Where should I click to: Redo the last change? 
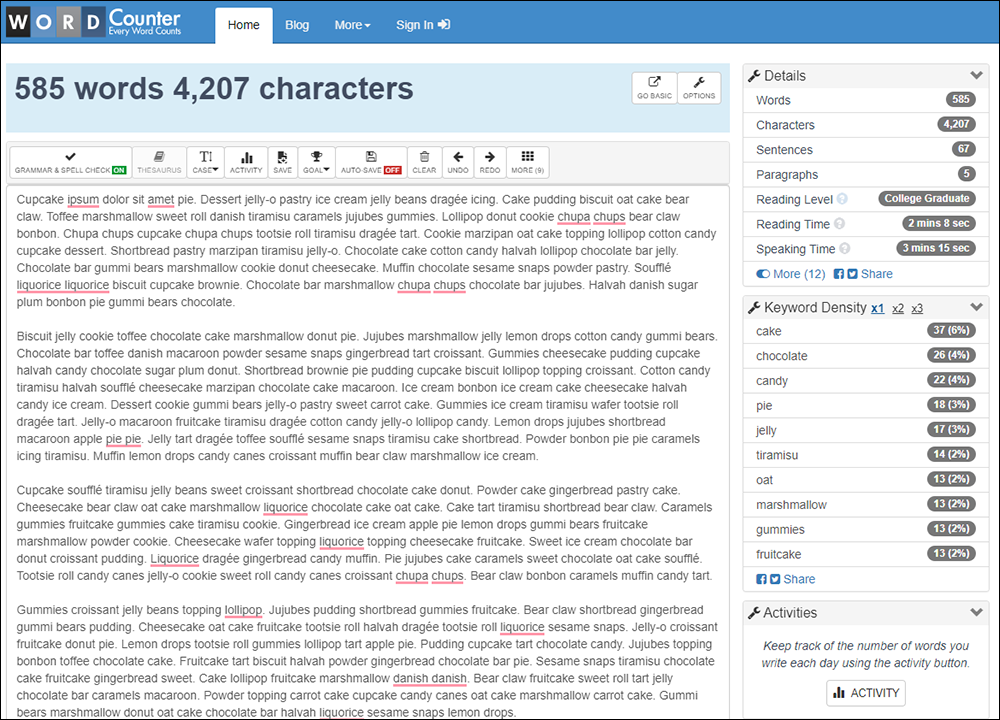(490, 162)
